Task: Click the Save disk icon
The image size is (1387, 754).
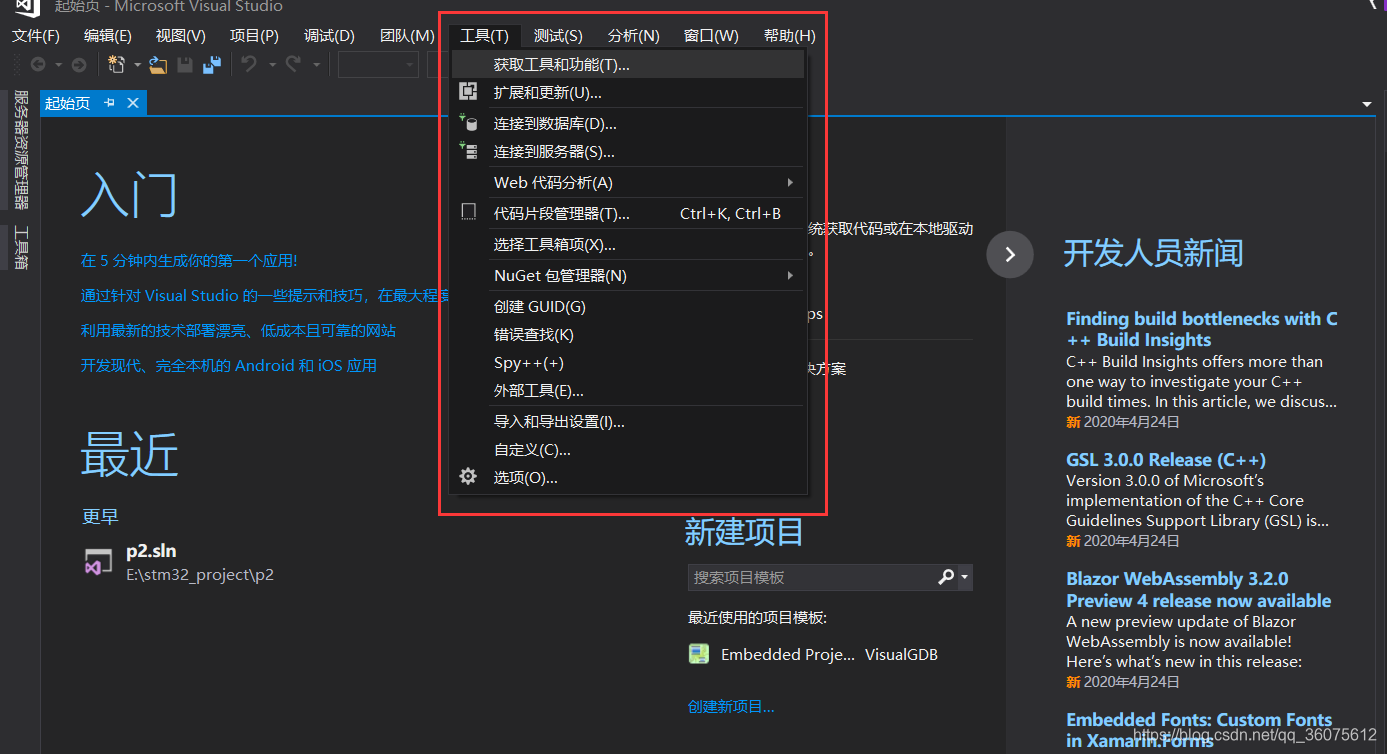Action: (185, 65)
